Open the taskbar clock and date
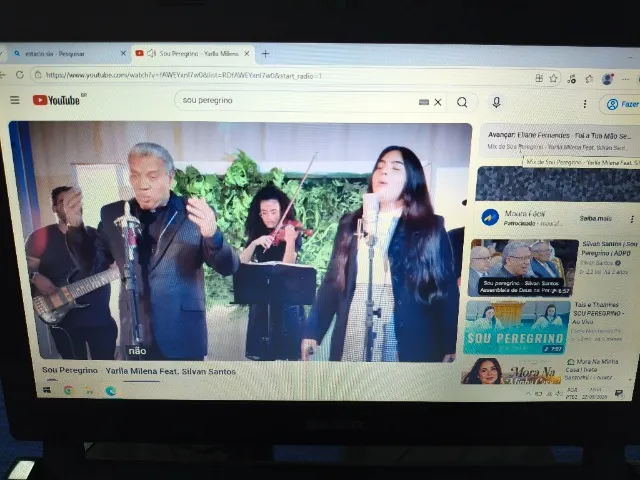 point(595,393)
